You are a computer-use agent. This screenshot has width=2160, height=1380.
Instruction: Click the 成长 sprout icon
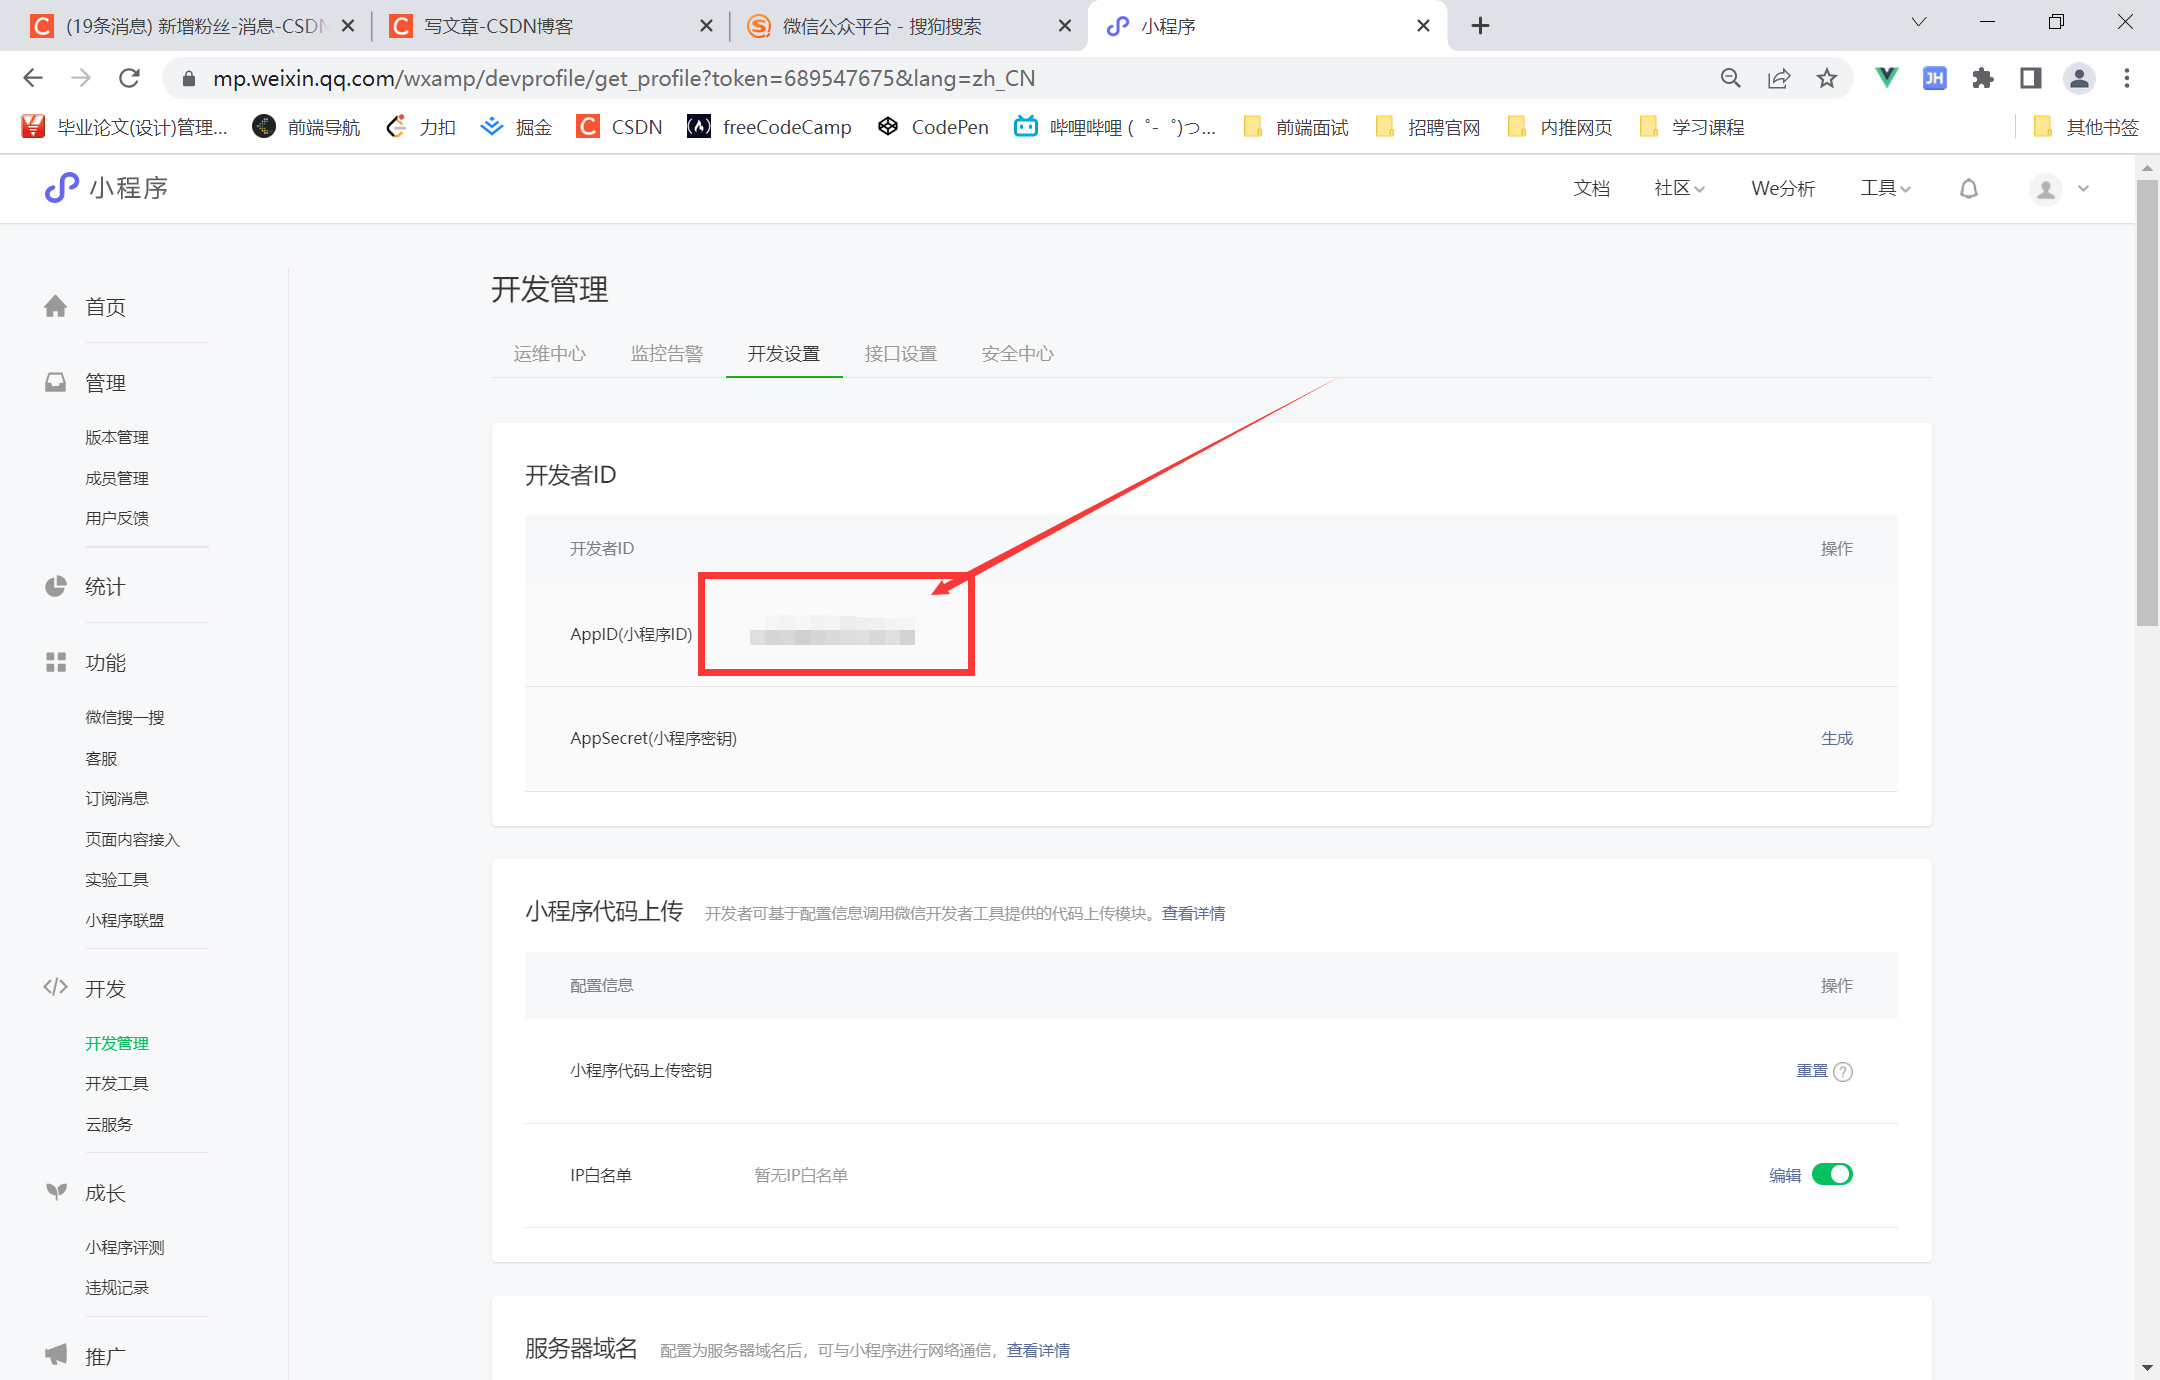(x=56, y=1192)
